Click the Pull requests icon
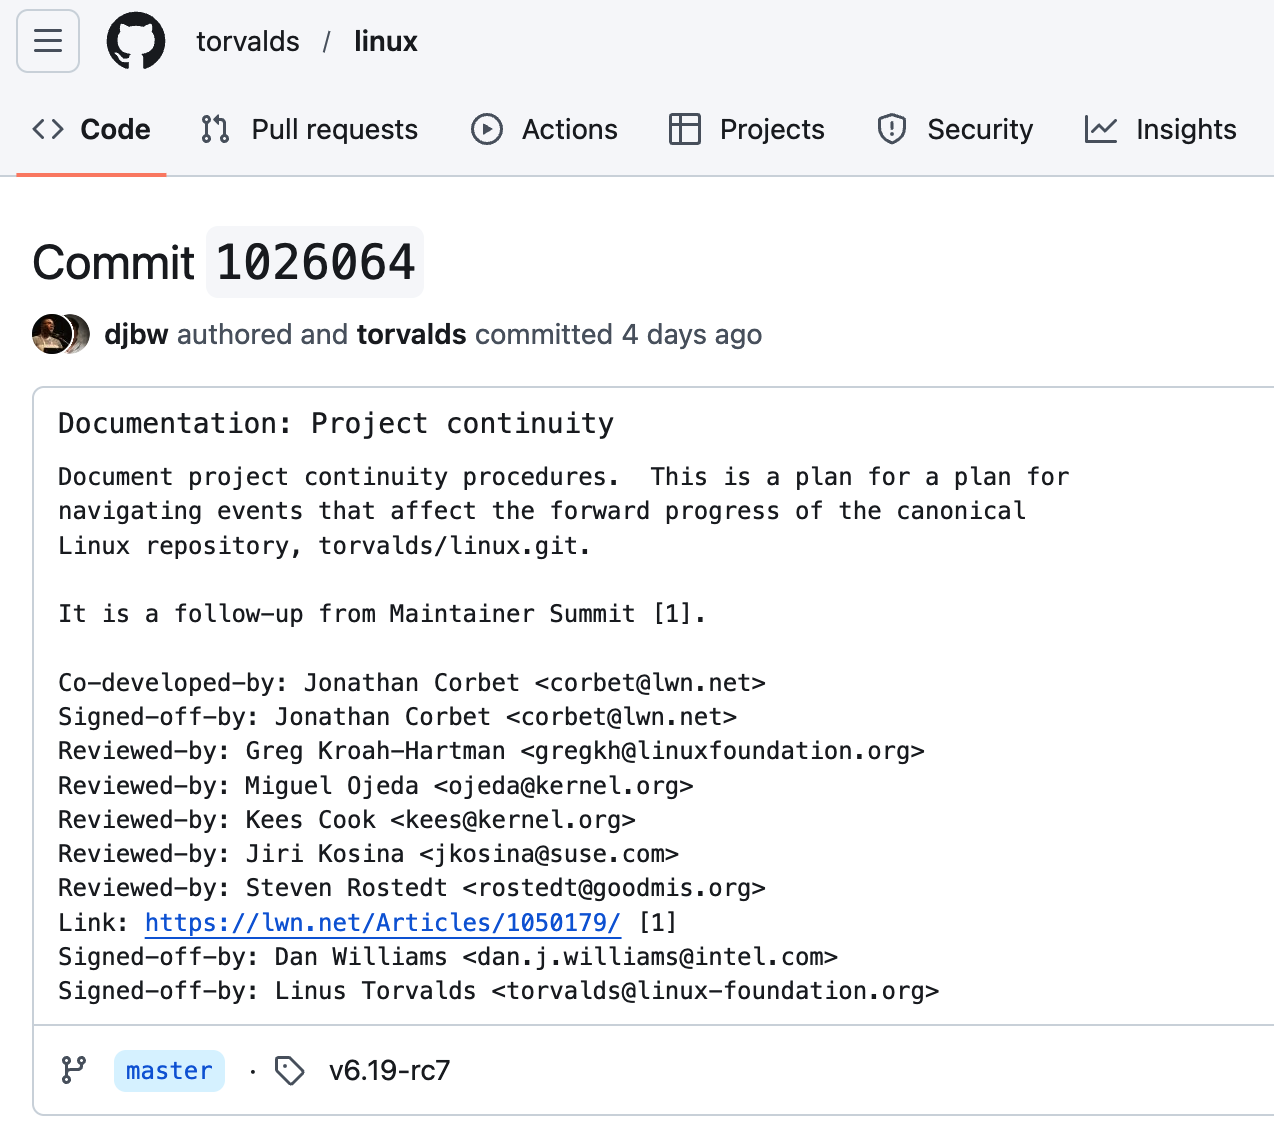Viewport: 1274px width, 1134px height. pos(215,129)
